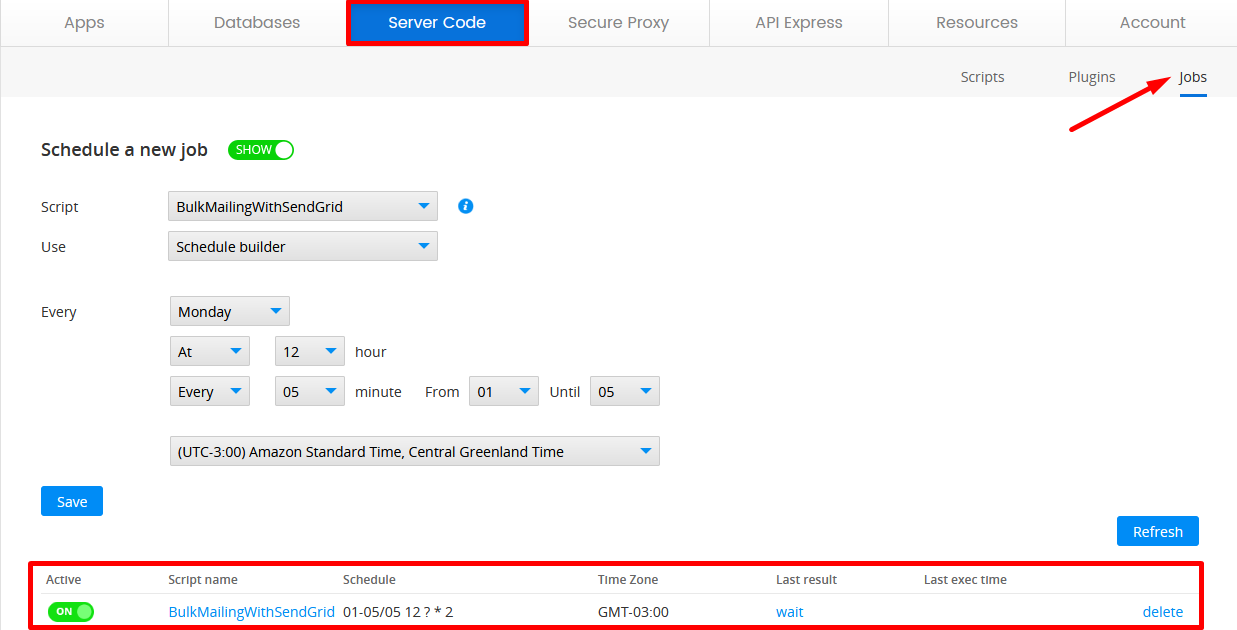Switch to the Apps tab
The height and width of the screenshot is (630, 1237).
pos(84,22)
